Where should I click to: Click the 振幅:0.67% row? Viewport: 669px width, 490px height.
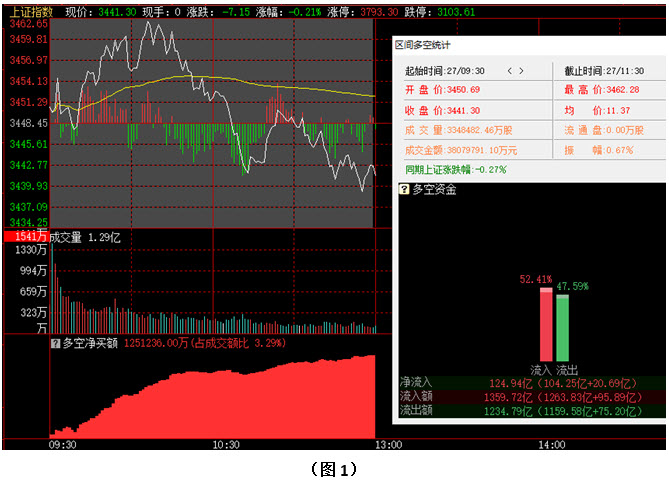(599, 150)
